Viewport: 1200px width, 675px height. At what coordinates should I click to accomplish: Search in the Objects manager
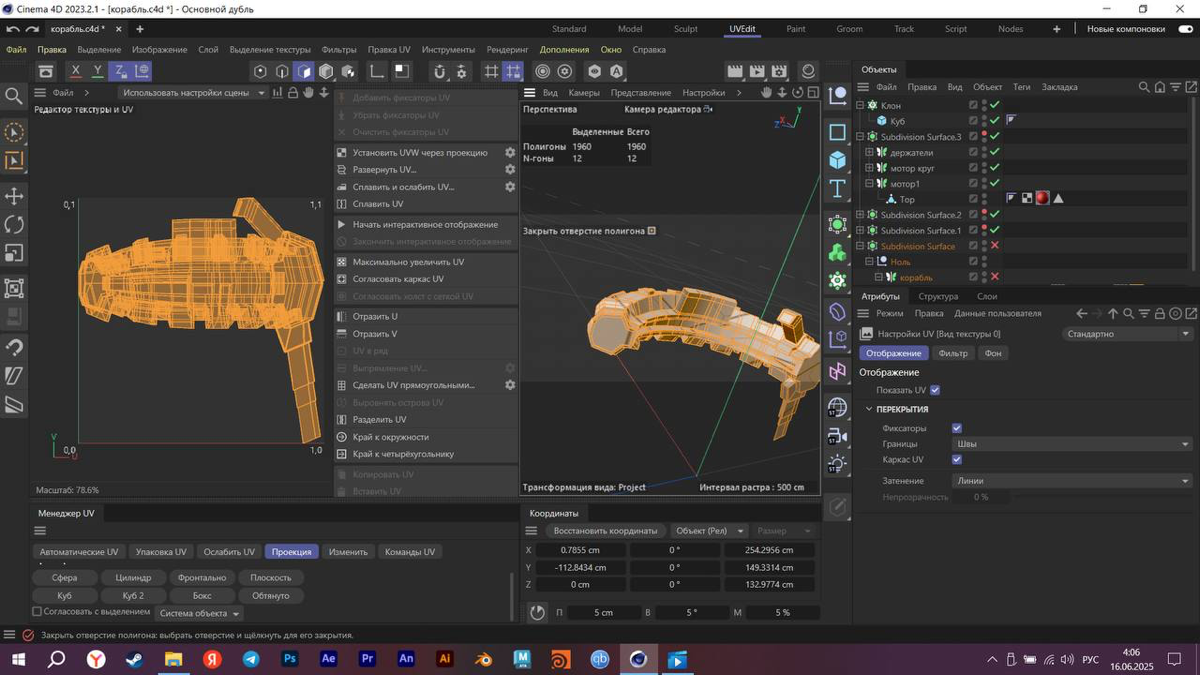(1144, 87)
